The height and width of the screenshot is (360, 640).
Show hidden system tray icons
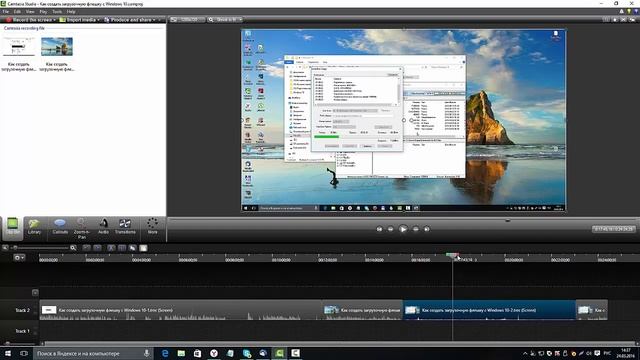click(525, 353)
